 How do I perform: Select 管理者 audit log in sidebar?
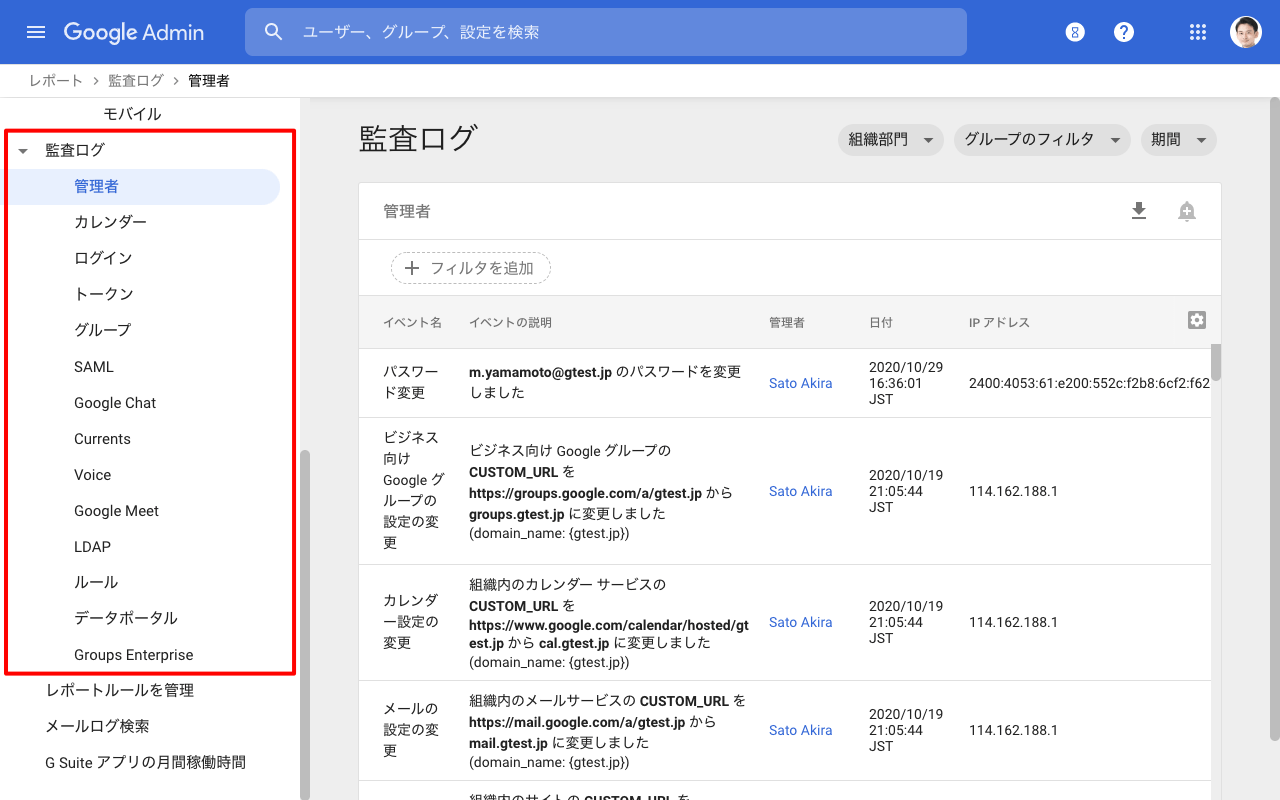(x=142, y=186)
